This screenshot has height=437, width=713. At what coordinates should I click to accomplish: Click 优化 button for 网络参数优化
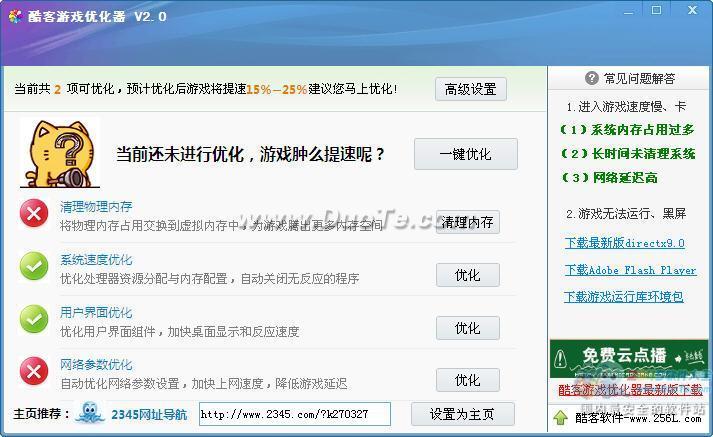[x=467, y=380]
